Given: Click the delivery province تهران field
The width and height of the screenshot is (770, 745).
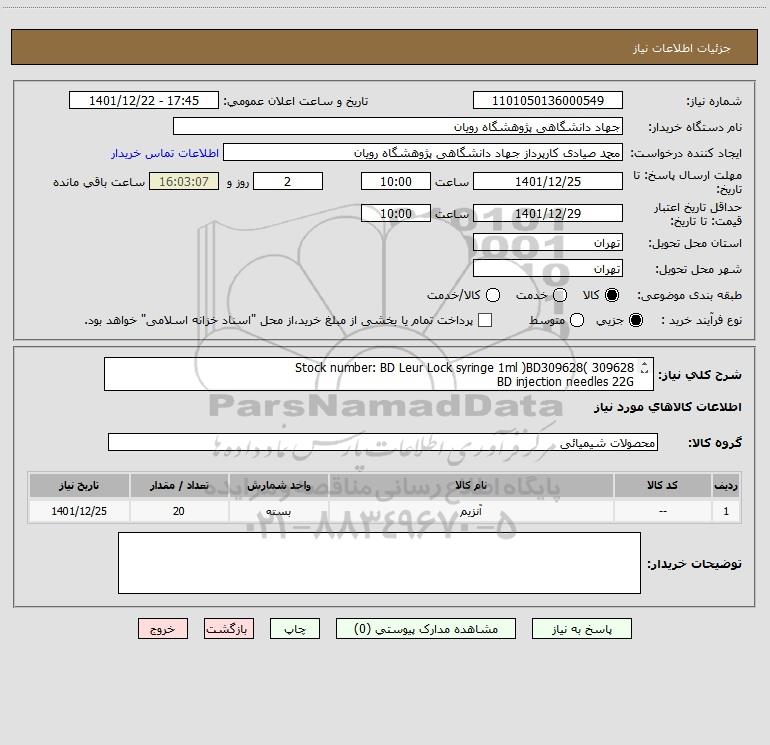Looking at the screenshot, I should point(548,243).
